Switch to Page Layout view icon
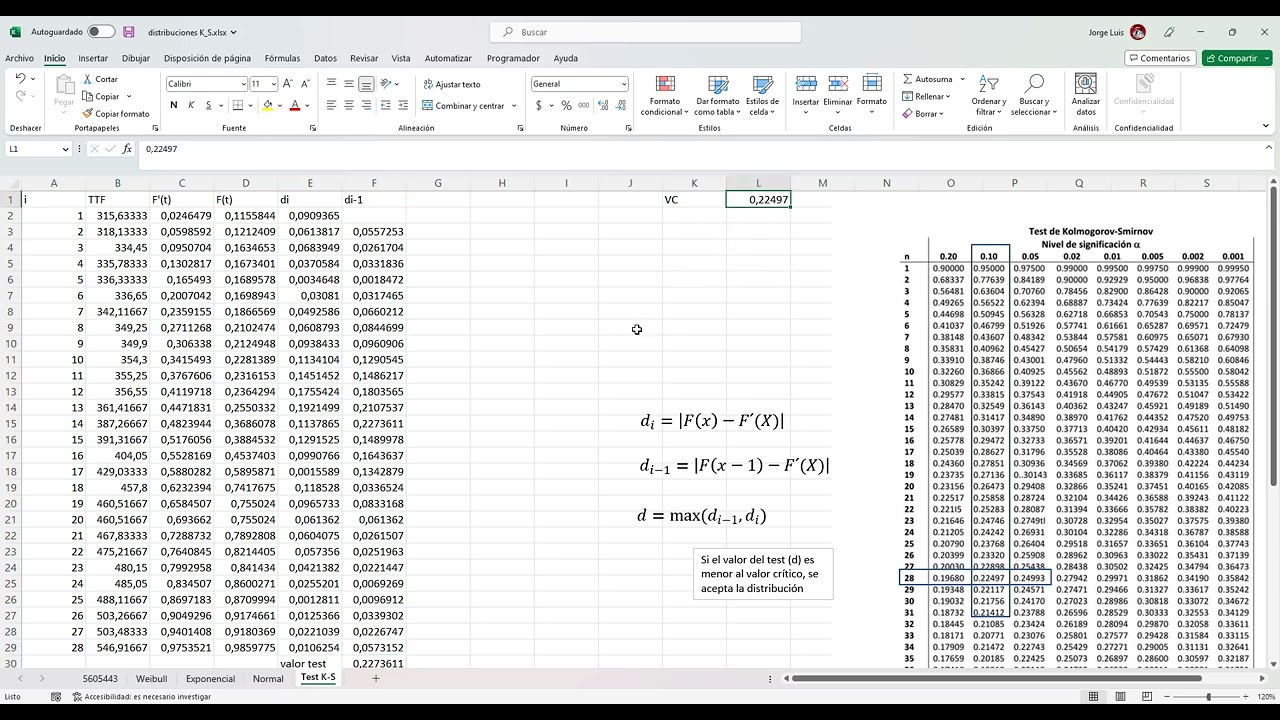This screenshot has height=720, width=1280. pyautogui.click(x=1118, y=696)
